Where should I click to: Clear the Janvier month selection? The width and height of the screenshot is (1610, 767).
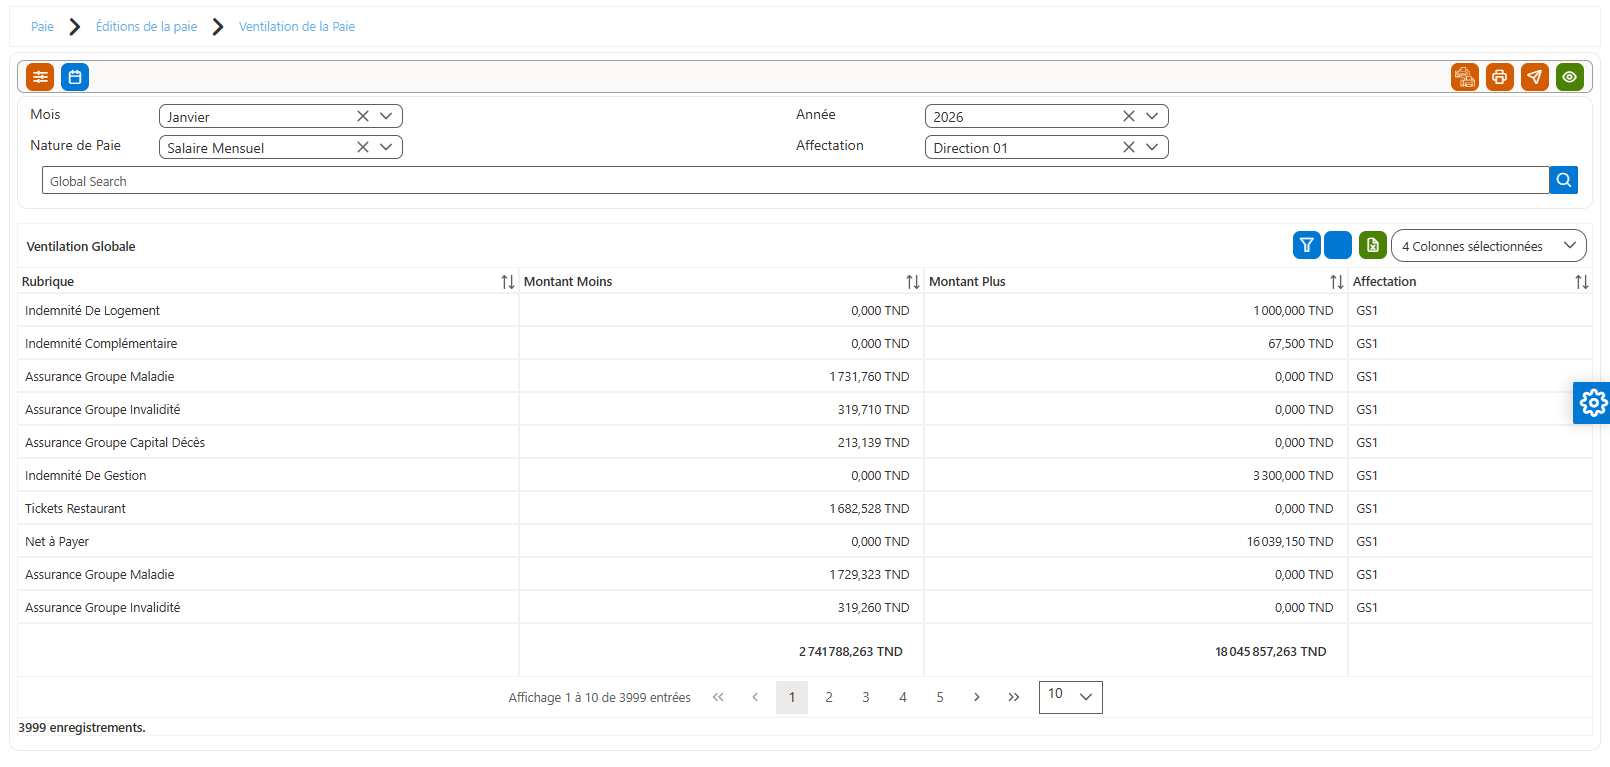(363, 116)
